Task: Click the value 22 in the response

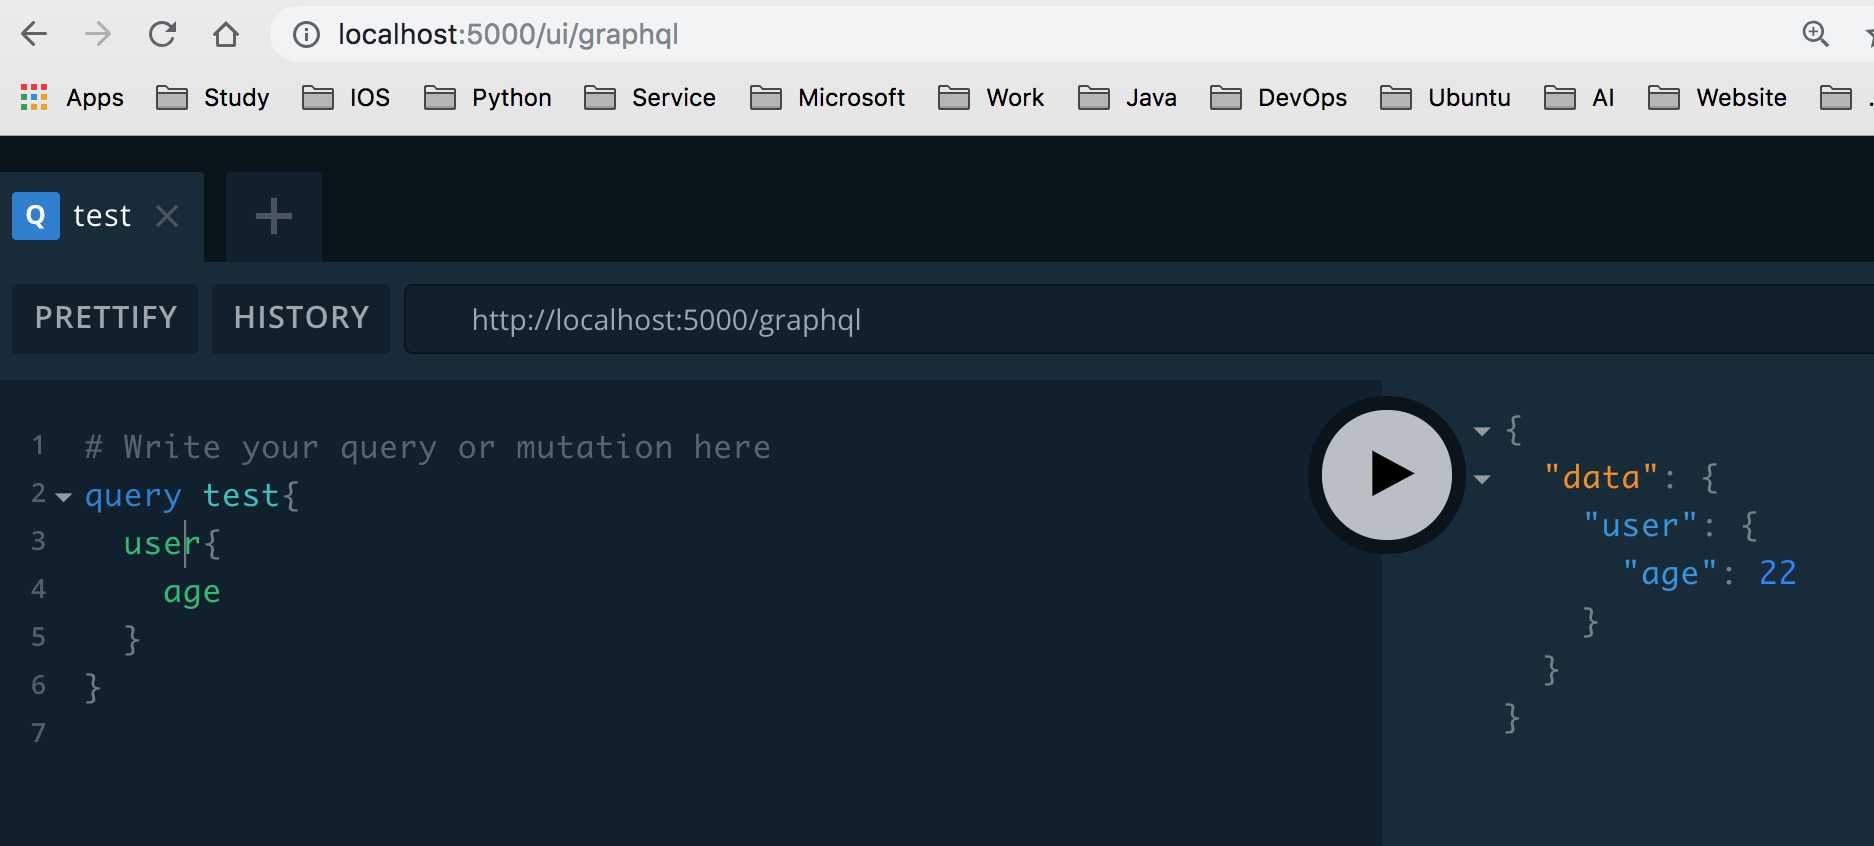Action: point(1778,573)
